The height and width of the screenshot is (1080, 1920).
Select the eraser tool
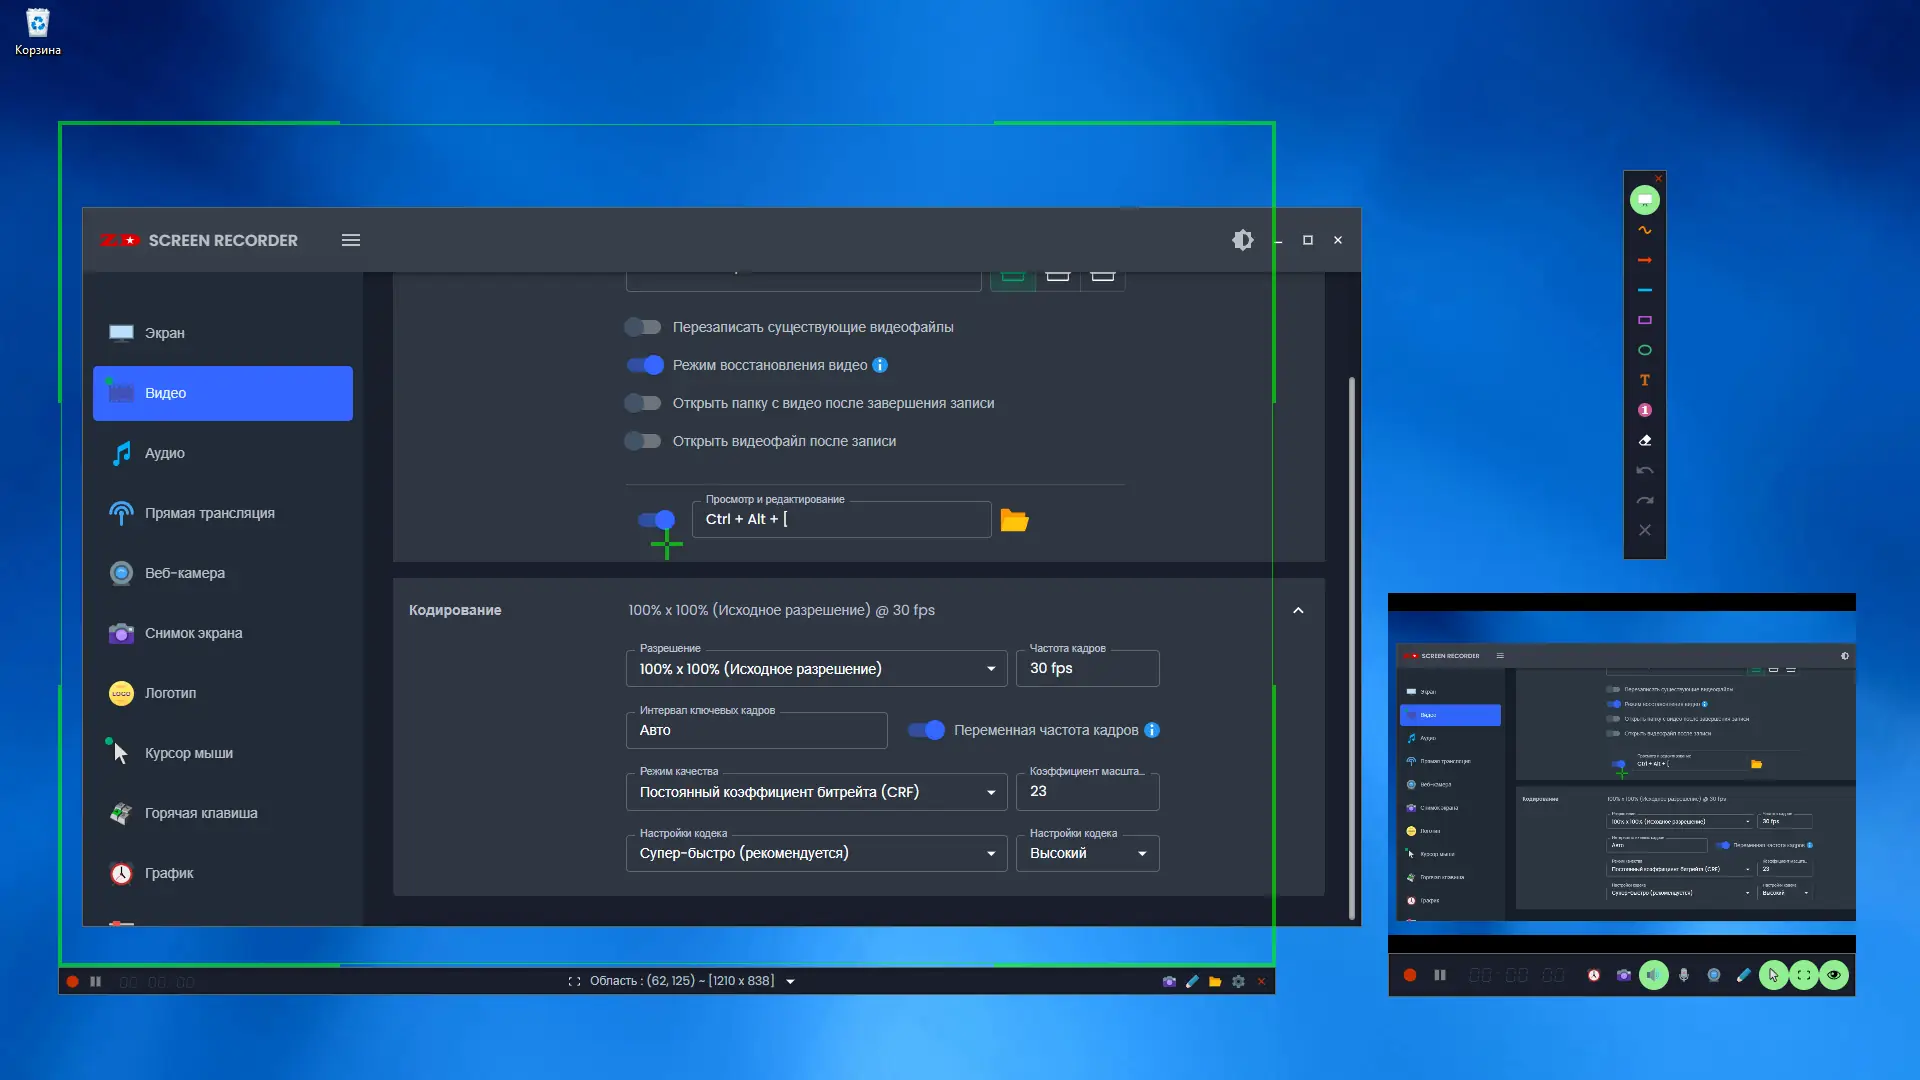pyautogui.click(x=1644, y=440)
